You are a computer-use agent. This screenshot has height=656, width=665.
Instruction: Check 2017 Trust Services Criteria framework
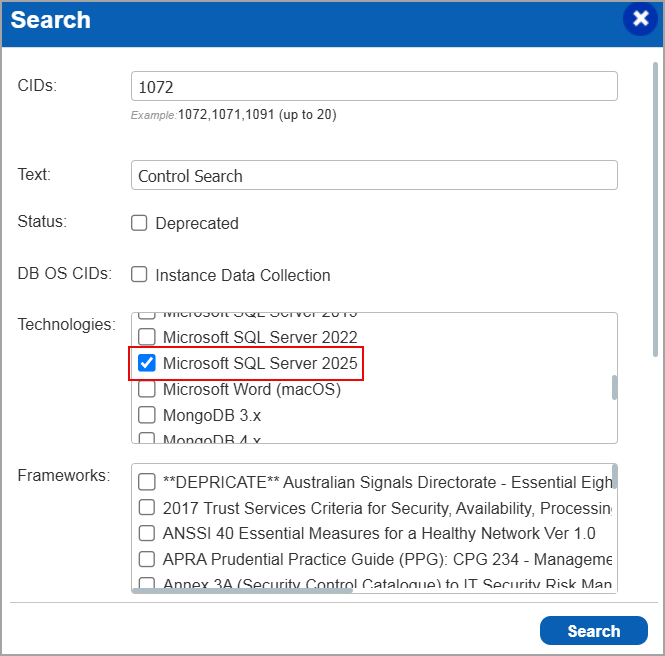[147, 507]
